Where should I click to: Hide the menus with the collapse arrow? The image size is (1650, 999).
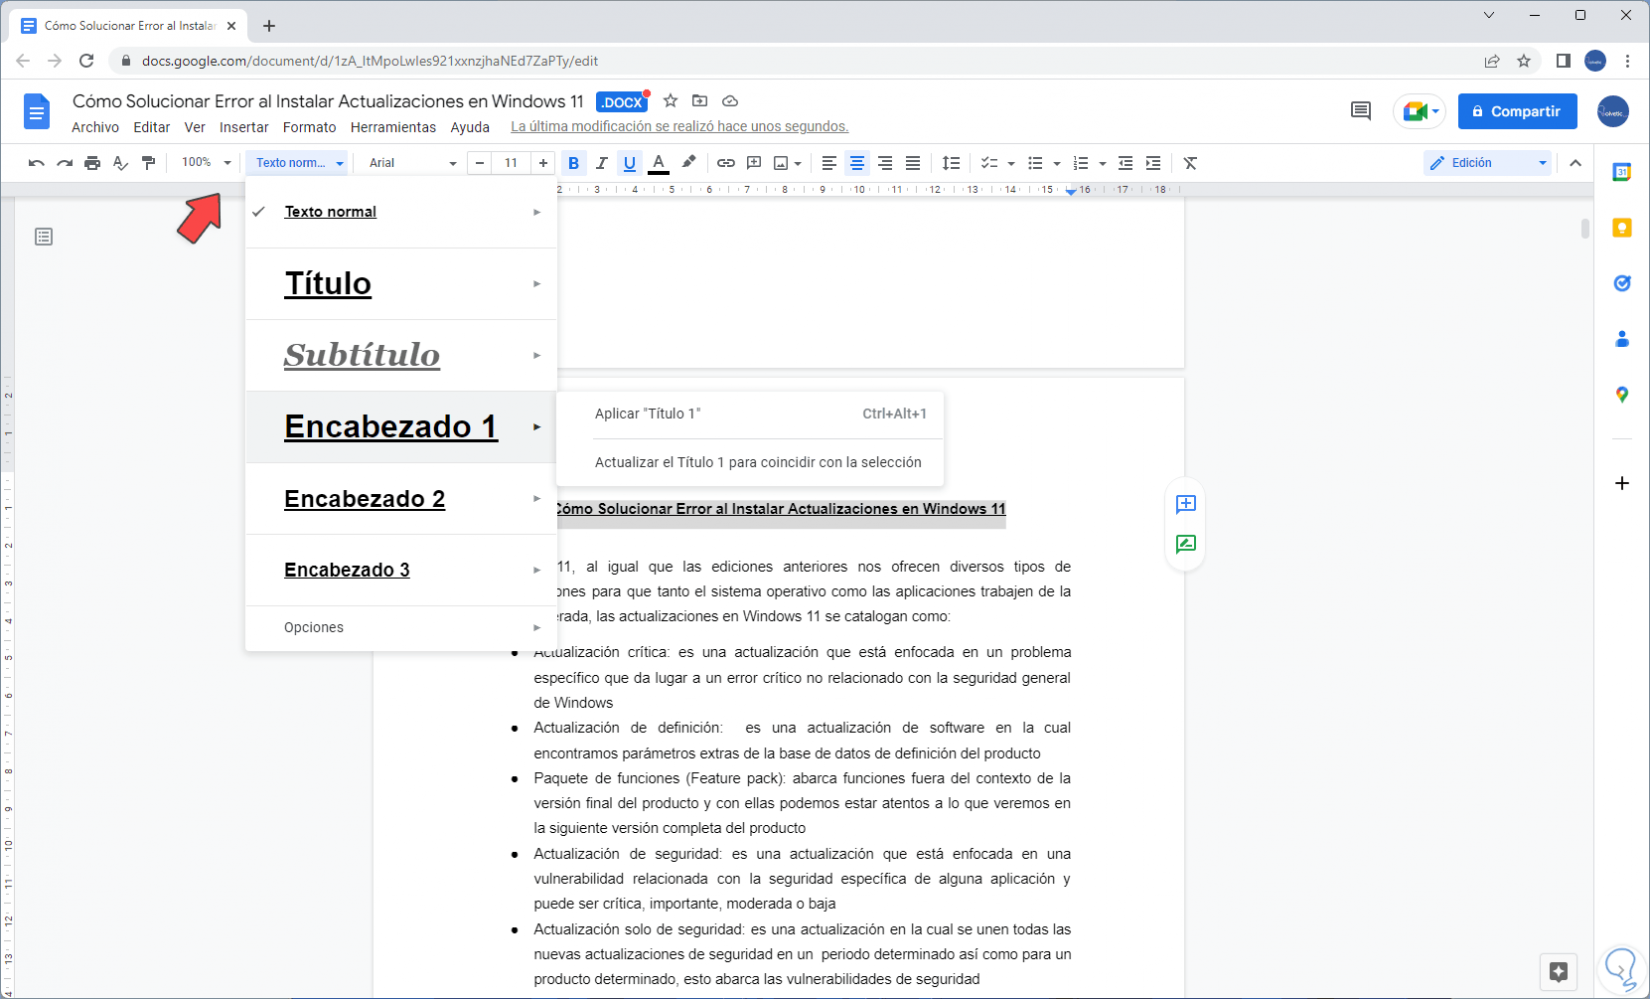[1575, 163]
